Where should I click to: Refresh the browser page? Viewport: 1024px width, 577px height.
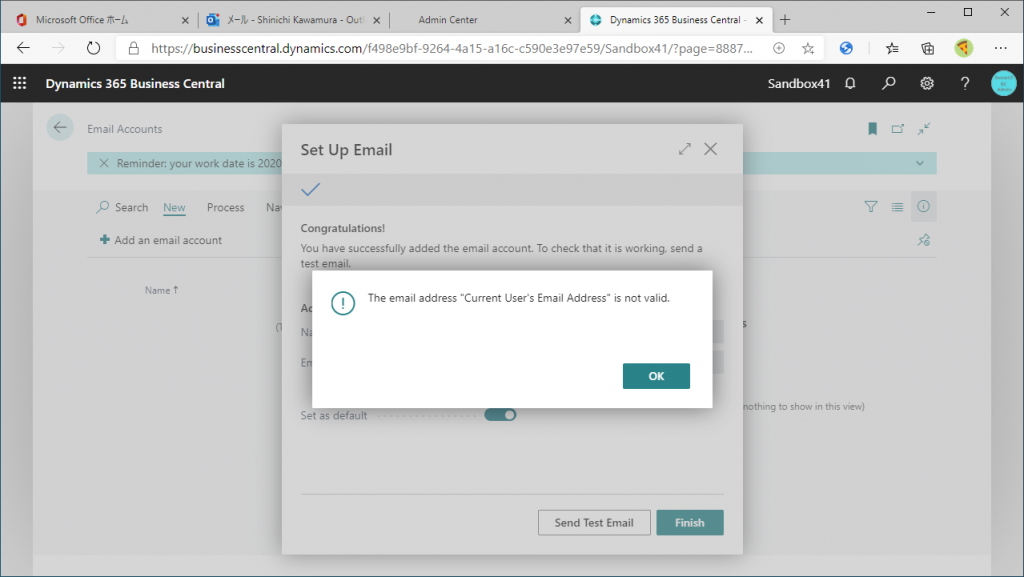click(93, 48)
